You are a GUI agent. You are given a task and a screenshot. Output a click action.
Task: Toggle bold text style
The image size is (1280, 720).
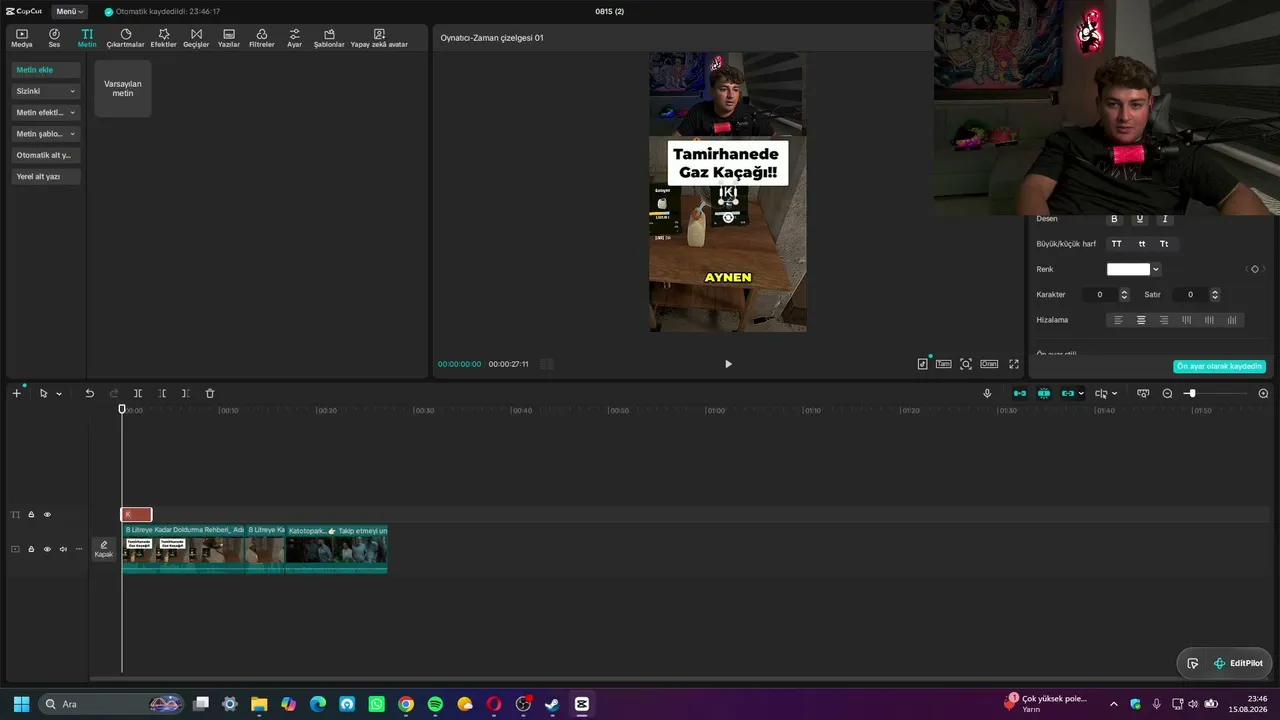pyautogui.click(x=1115, y=219)
